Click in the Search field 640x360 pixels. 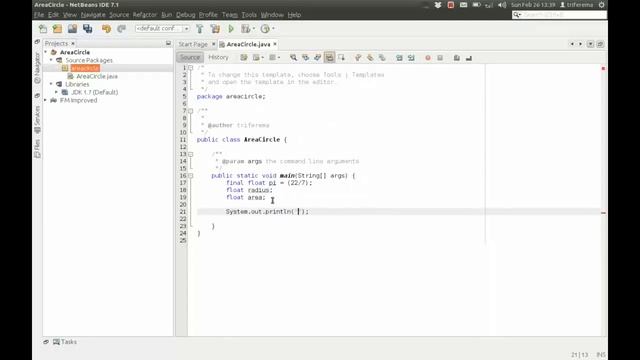560,15
